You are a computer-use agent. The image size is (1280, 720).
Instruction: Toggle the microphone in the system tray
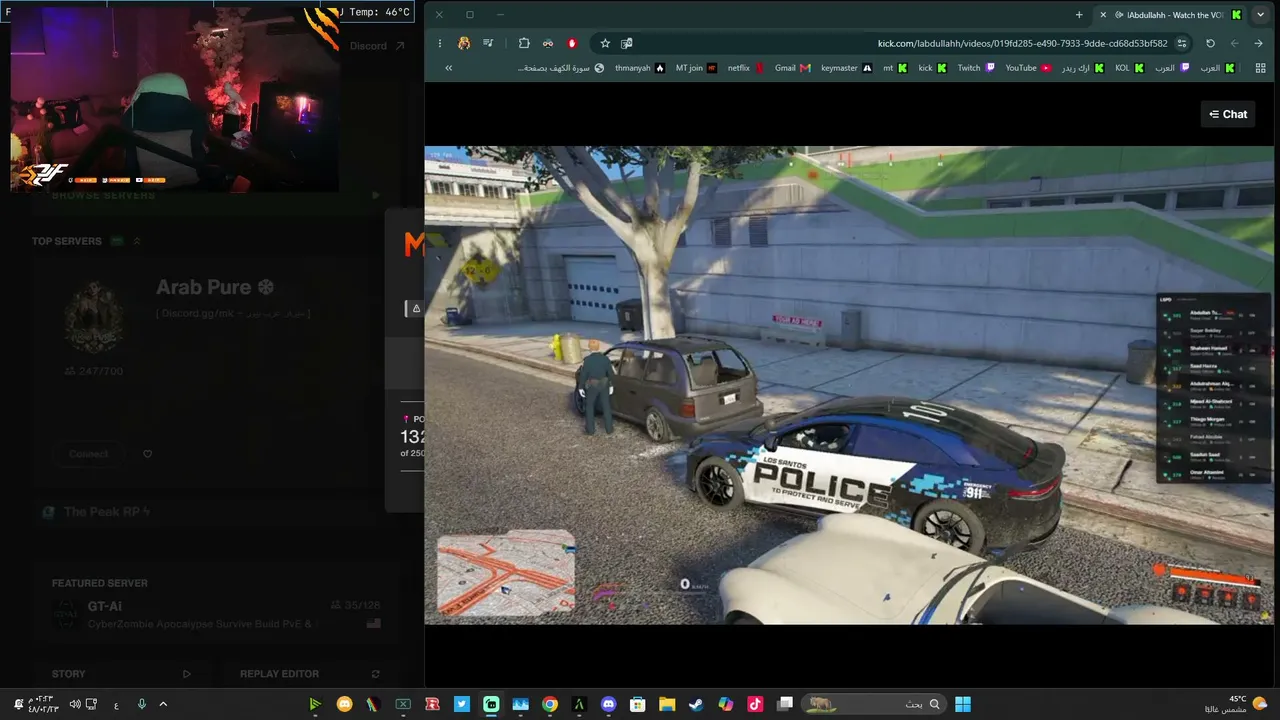[x=141, y=704]
